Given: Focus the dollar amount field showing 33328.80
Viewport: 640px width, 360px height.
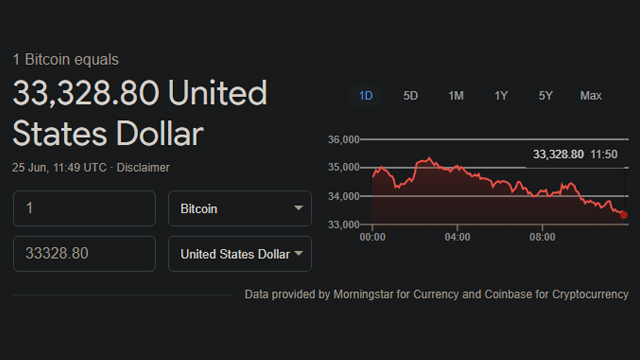Looking at the screenshot, I should 84,254.
